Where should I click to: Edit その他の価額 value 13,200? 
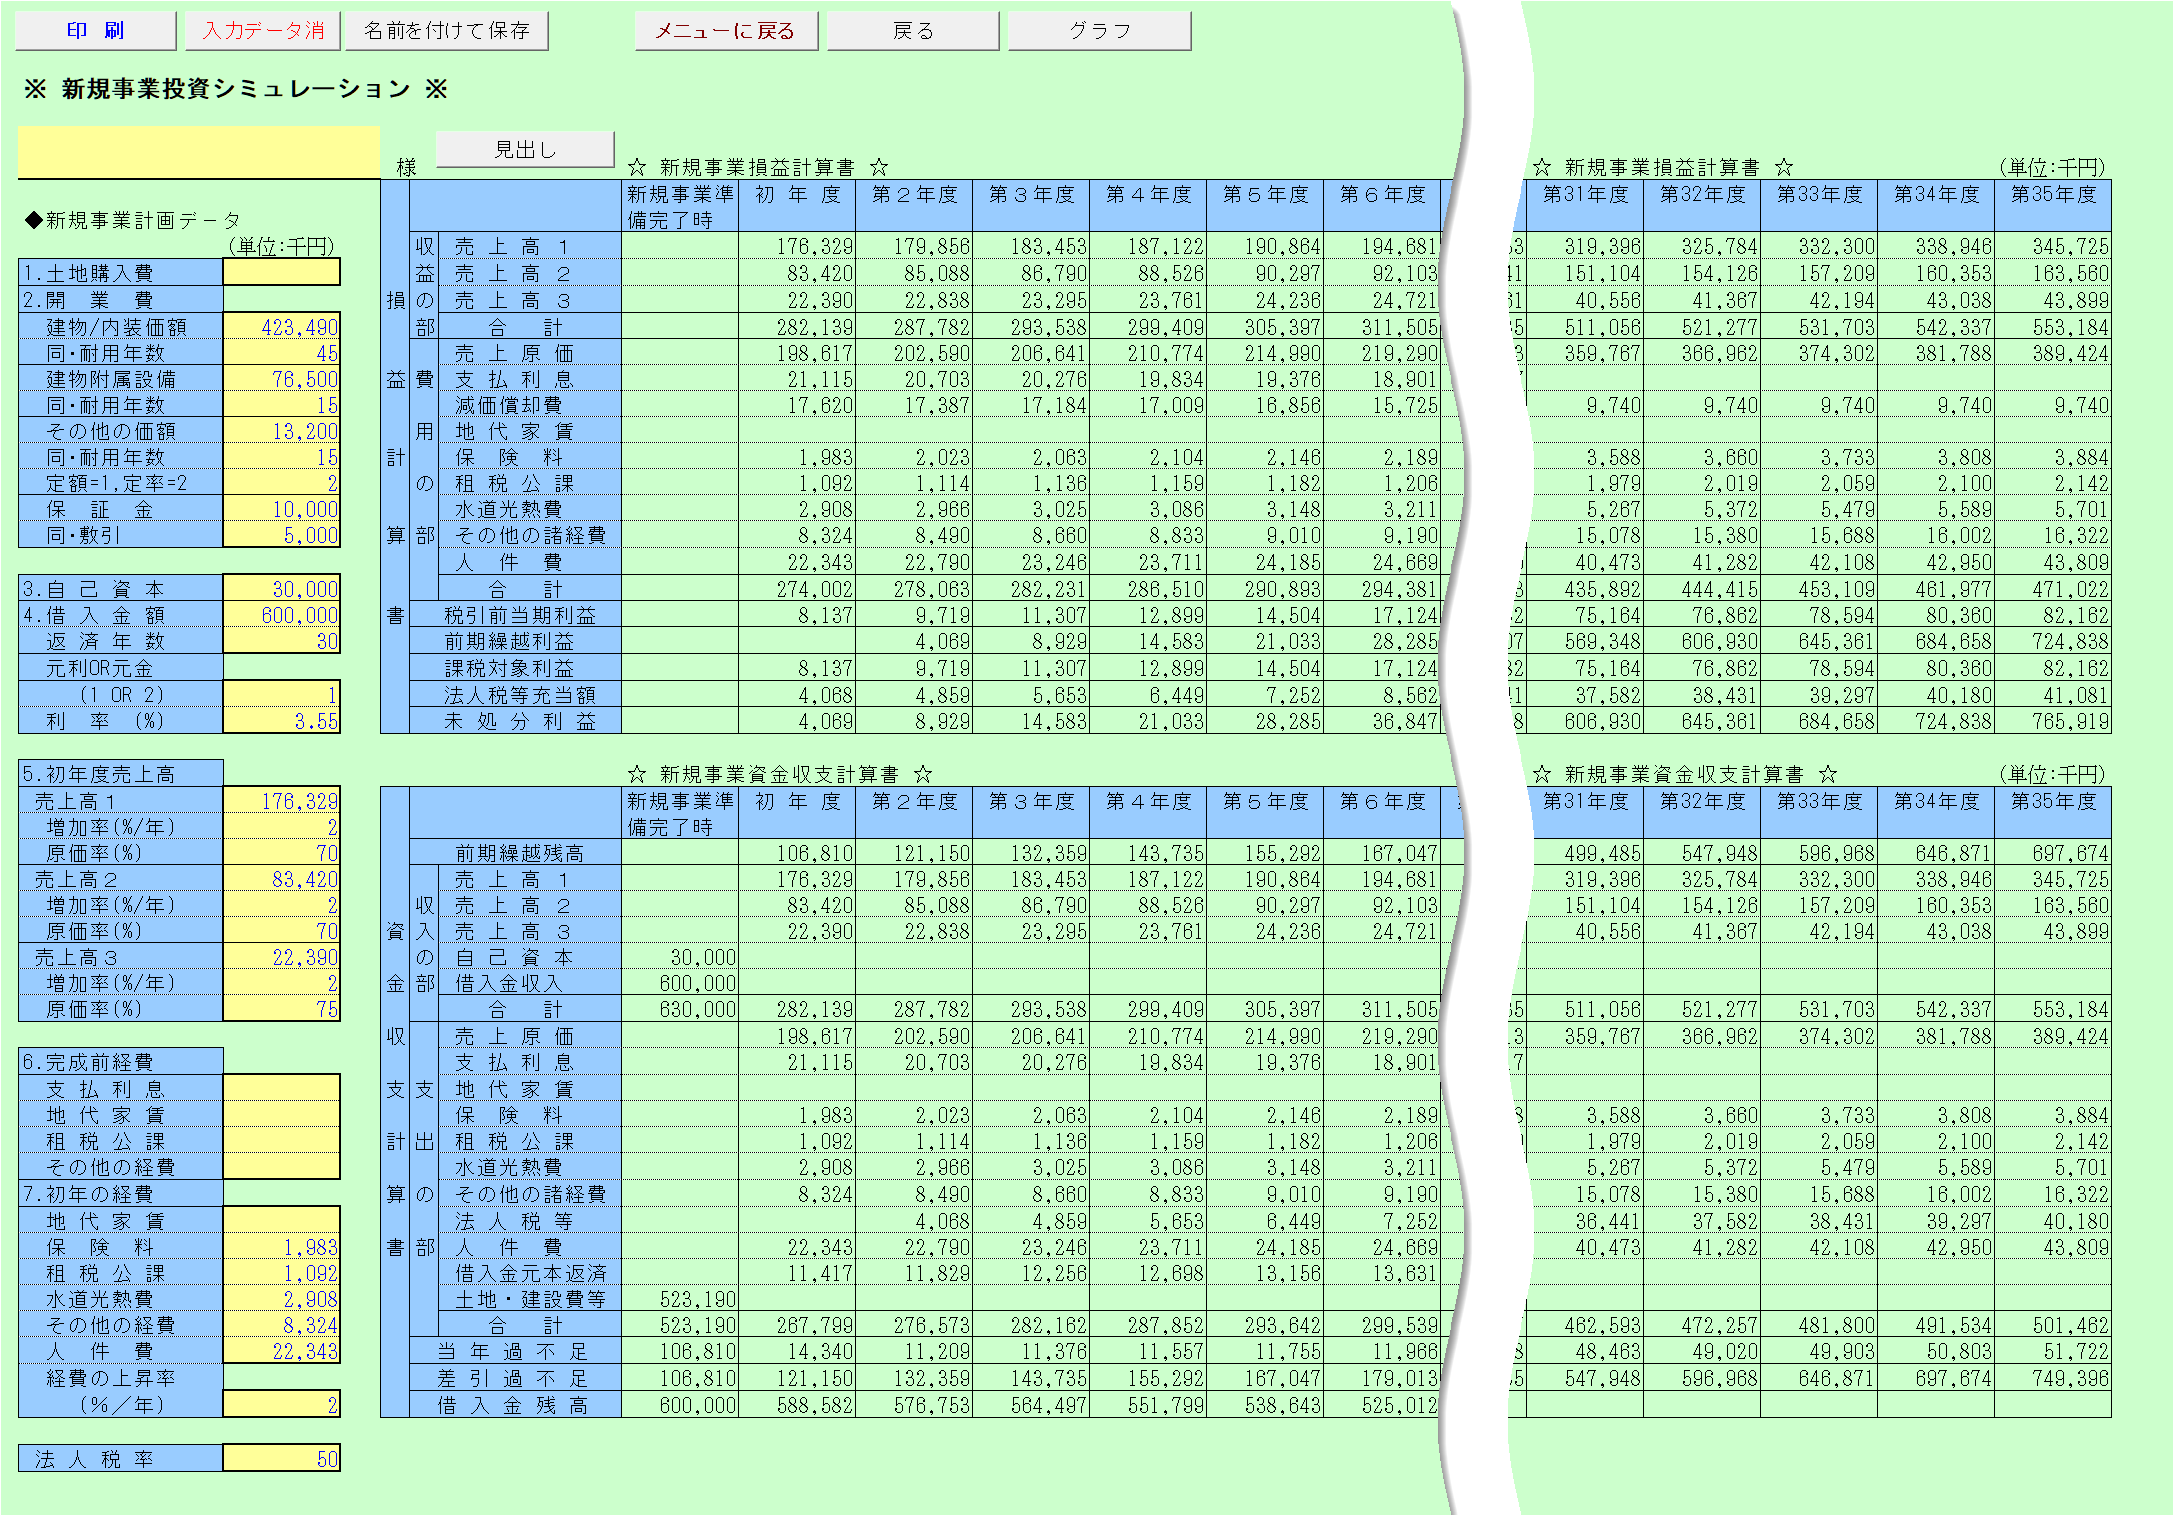(281, 430)
